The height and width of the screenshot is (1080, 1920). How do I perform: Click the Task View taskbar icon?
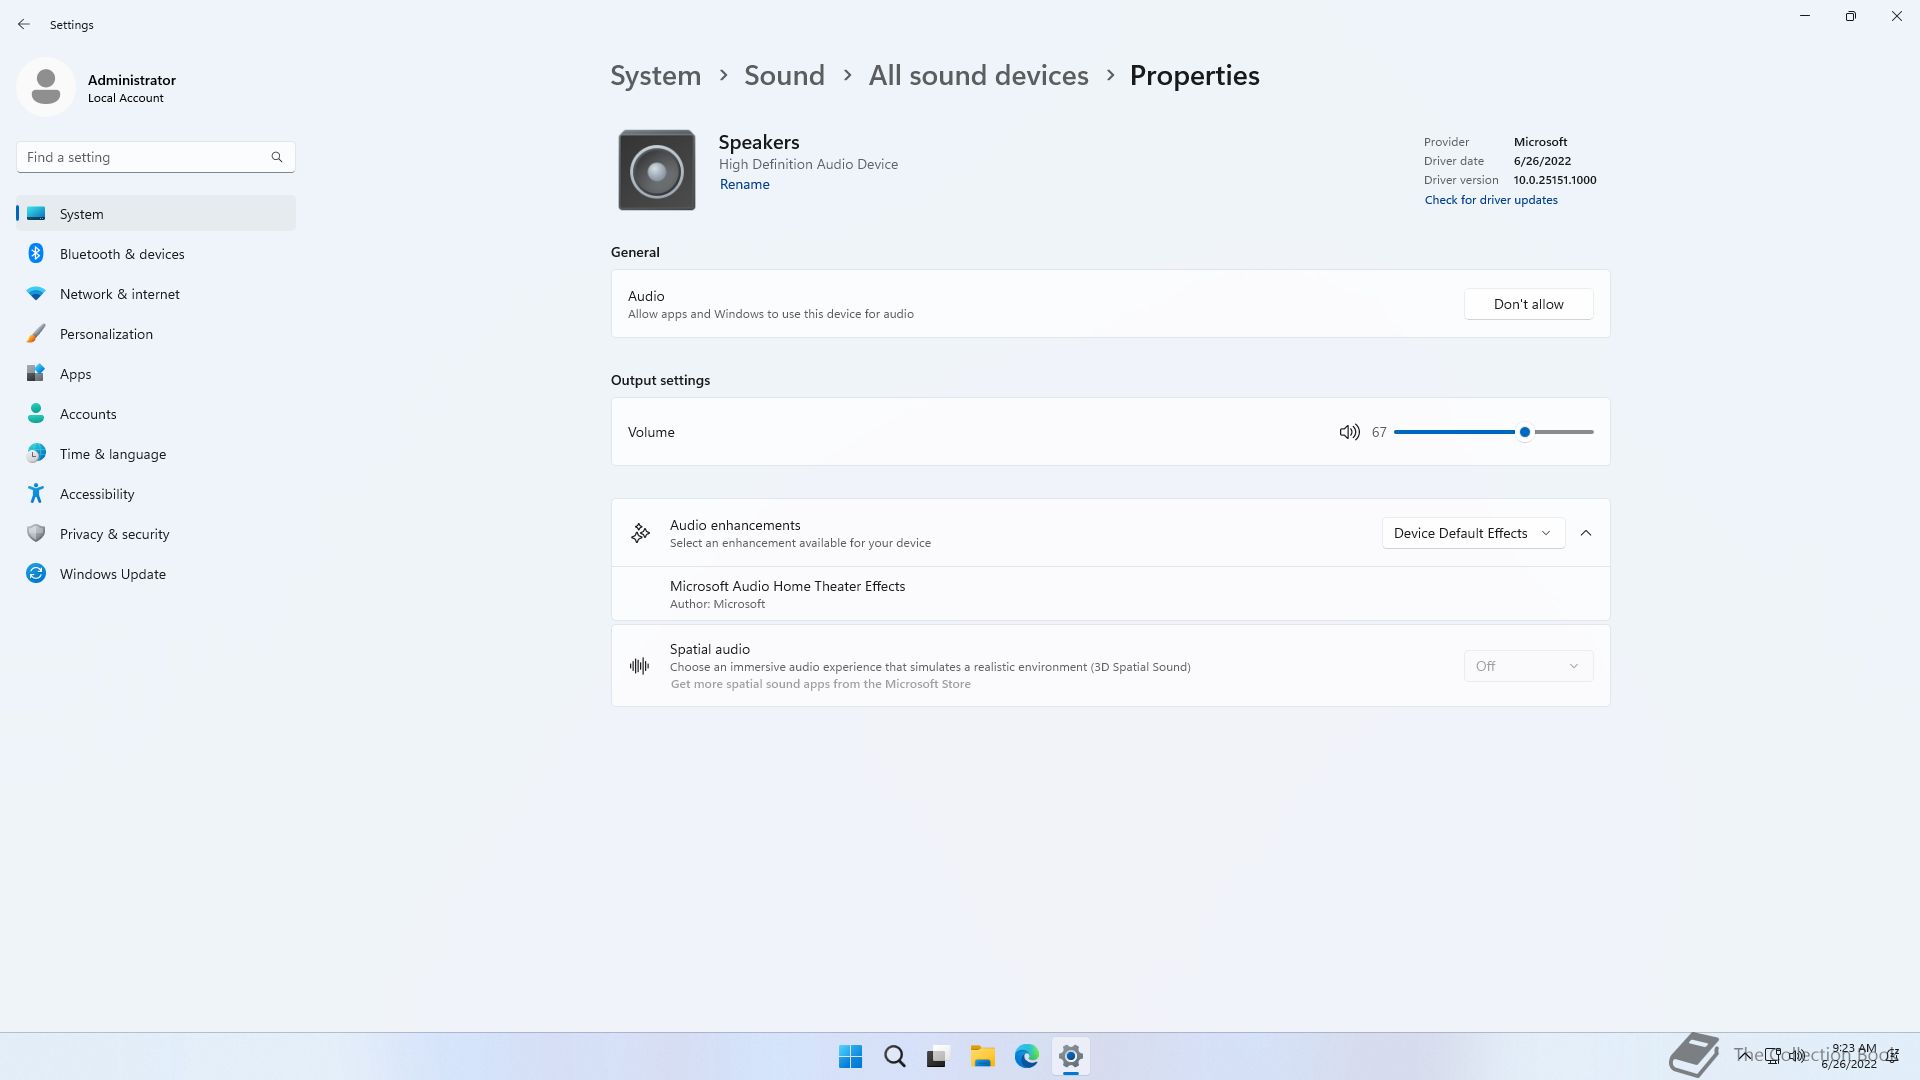pyautogui.click(x=938, y=1056)
